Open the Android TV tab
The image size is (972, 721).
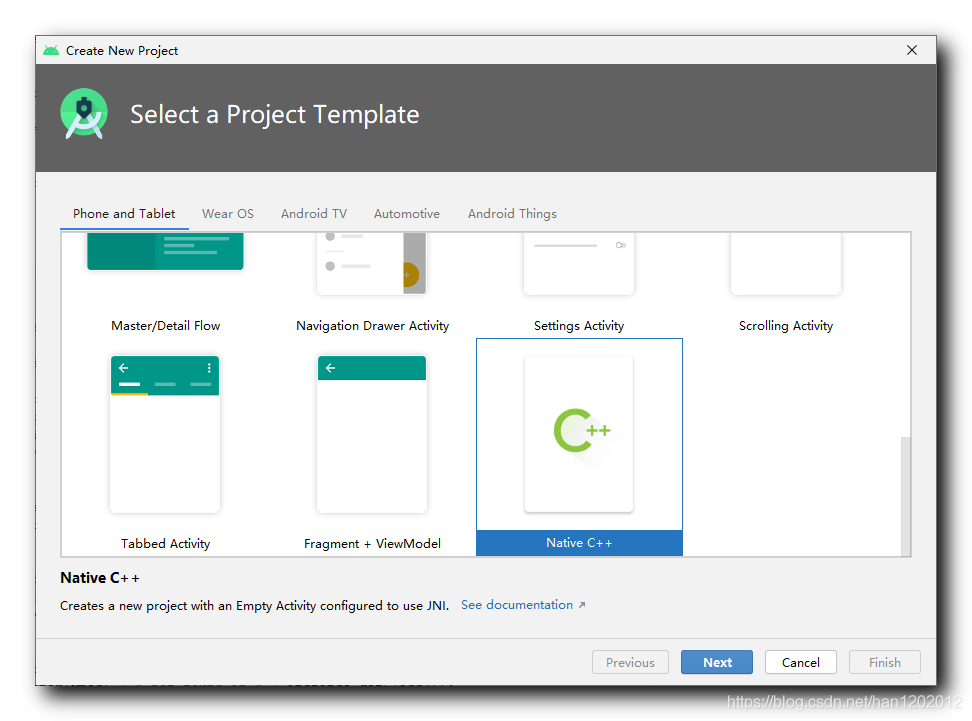pos(314,213)
